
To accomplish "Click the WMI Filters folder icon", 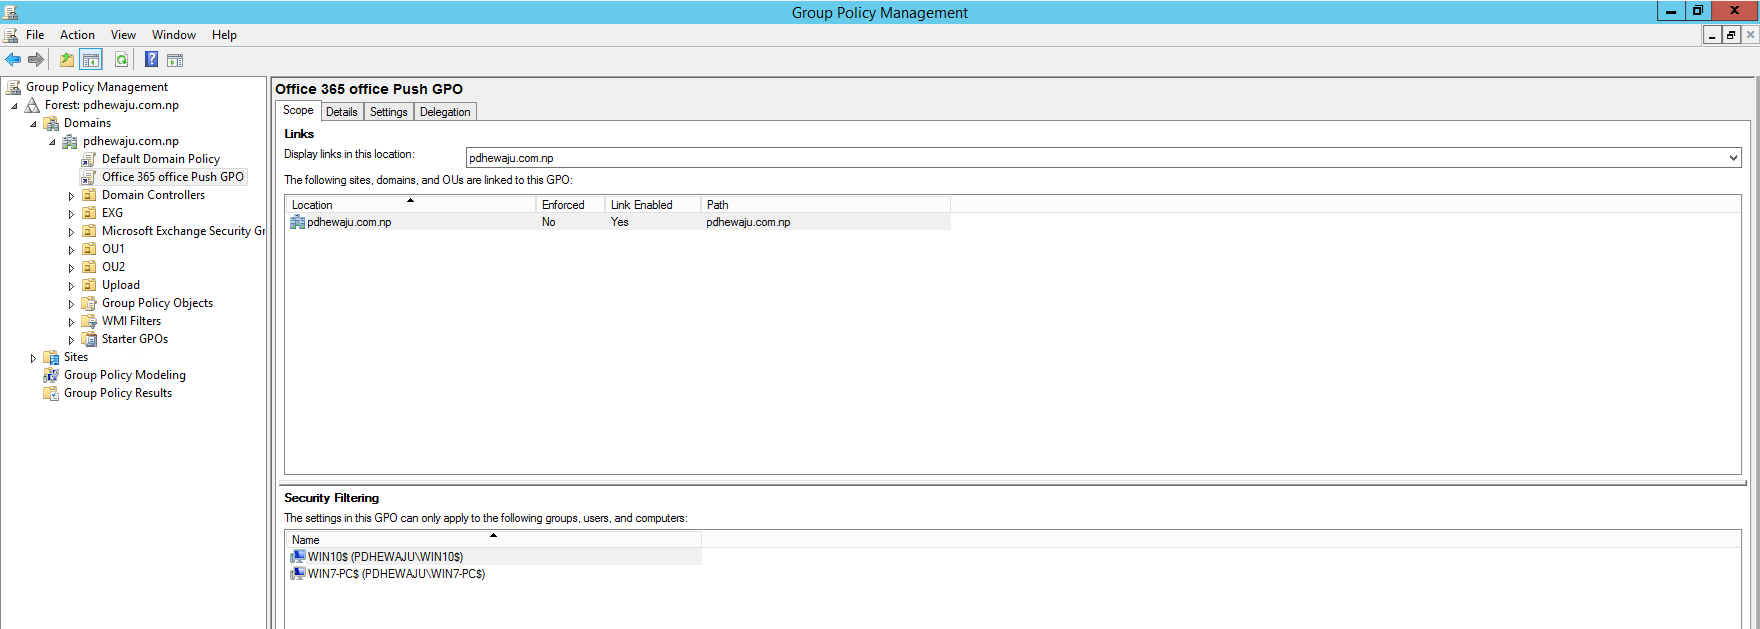I will click(x=89, y=321).
